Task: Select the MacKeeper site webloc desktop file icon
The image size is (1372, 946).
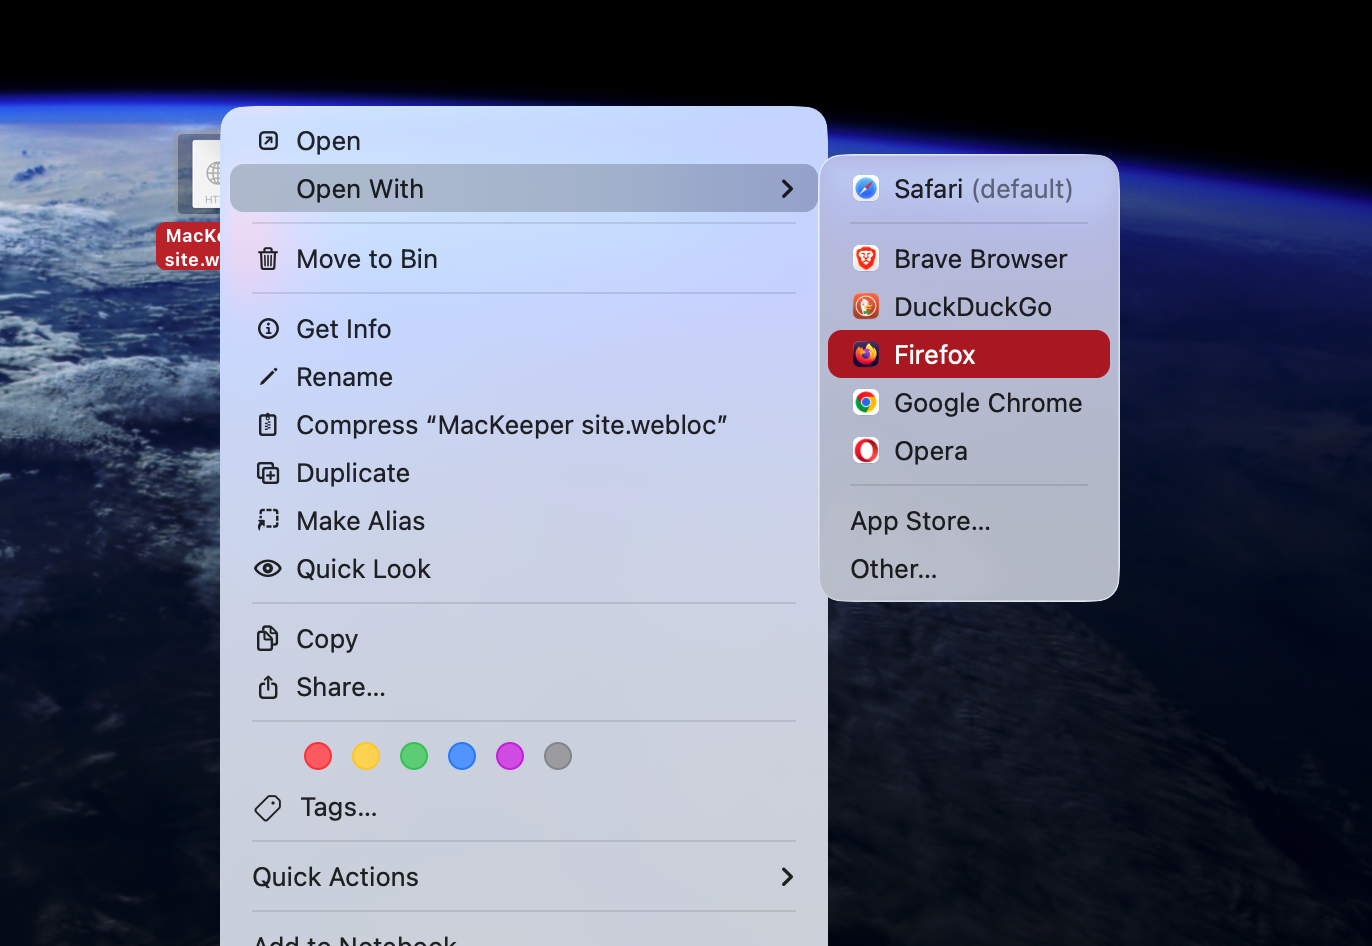Action: click(x=200, y=174)
